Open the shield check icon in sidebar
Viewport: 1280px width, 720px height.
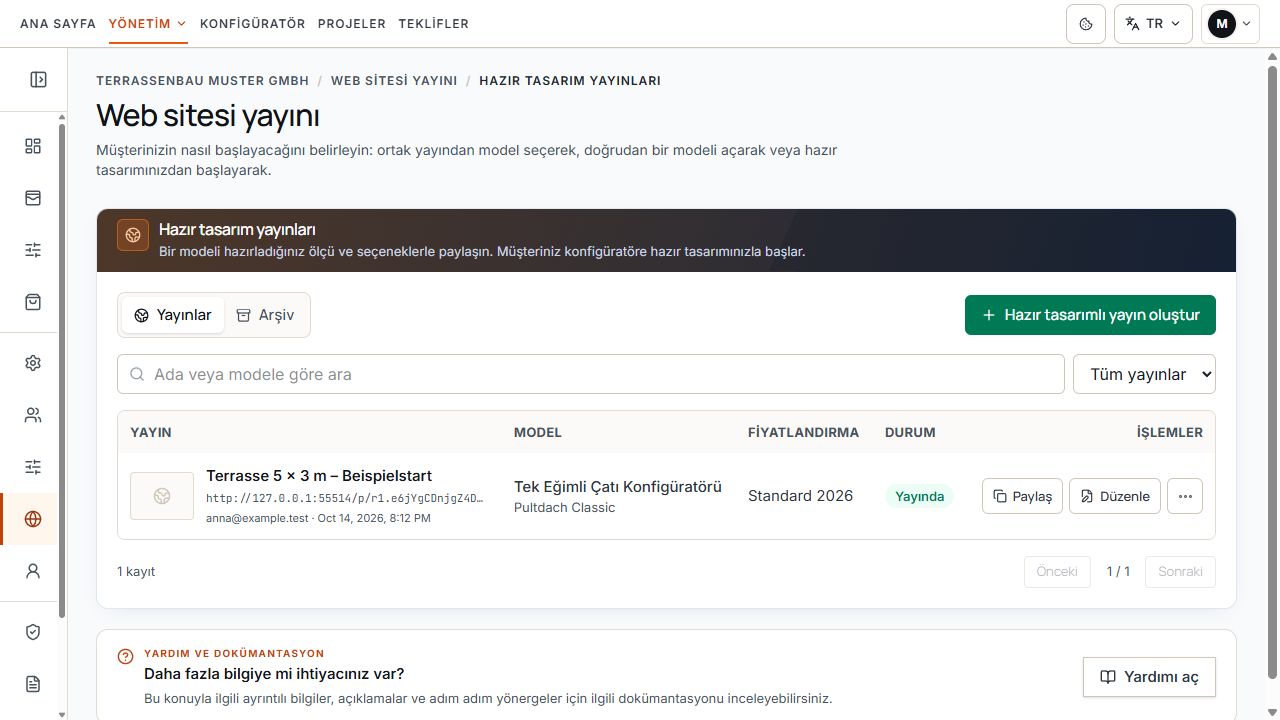point(33,632)
